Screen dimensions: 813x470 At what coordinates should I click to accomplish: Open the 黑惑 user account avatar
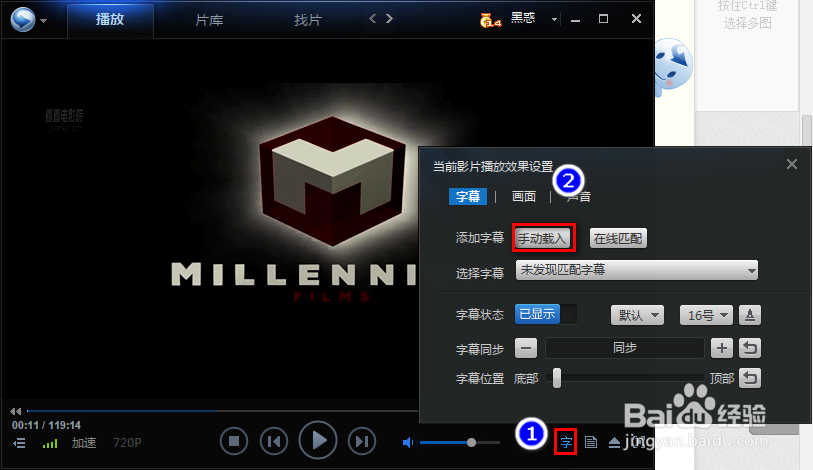pos(489,20)
